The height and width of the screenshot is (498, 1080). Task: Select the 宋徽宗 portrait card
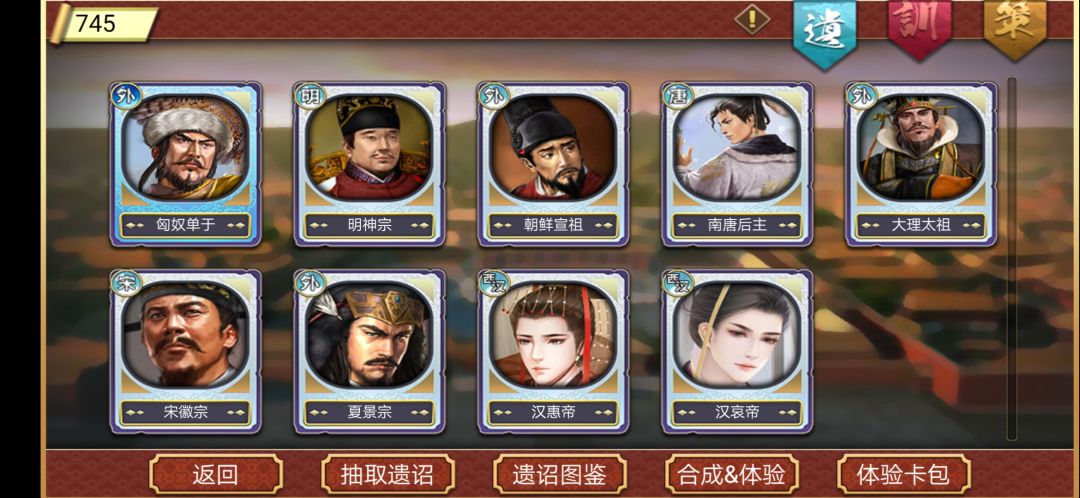[186, 351]
